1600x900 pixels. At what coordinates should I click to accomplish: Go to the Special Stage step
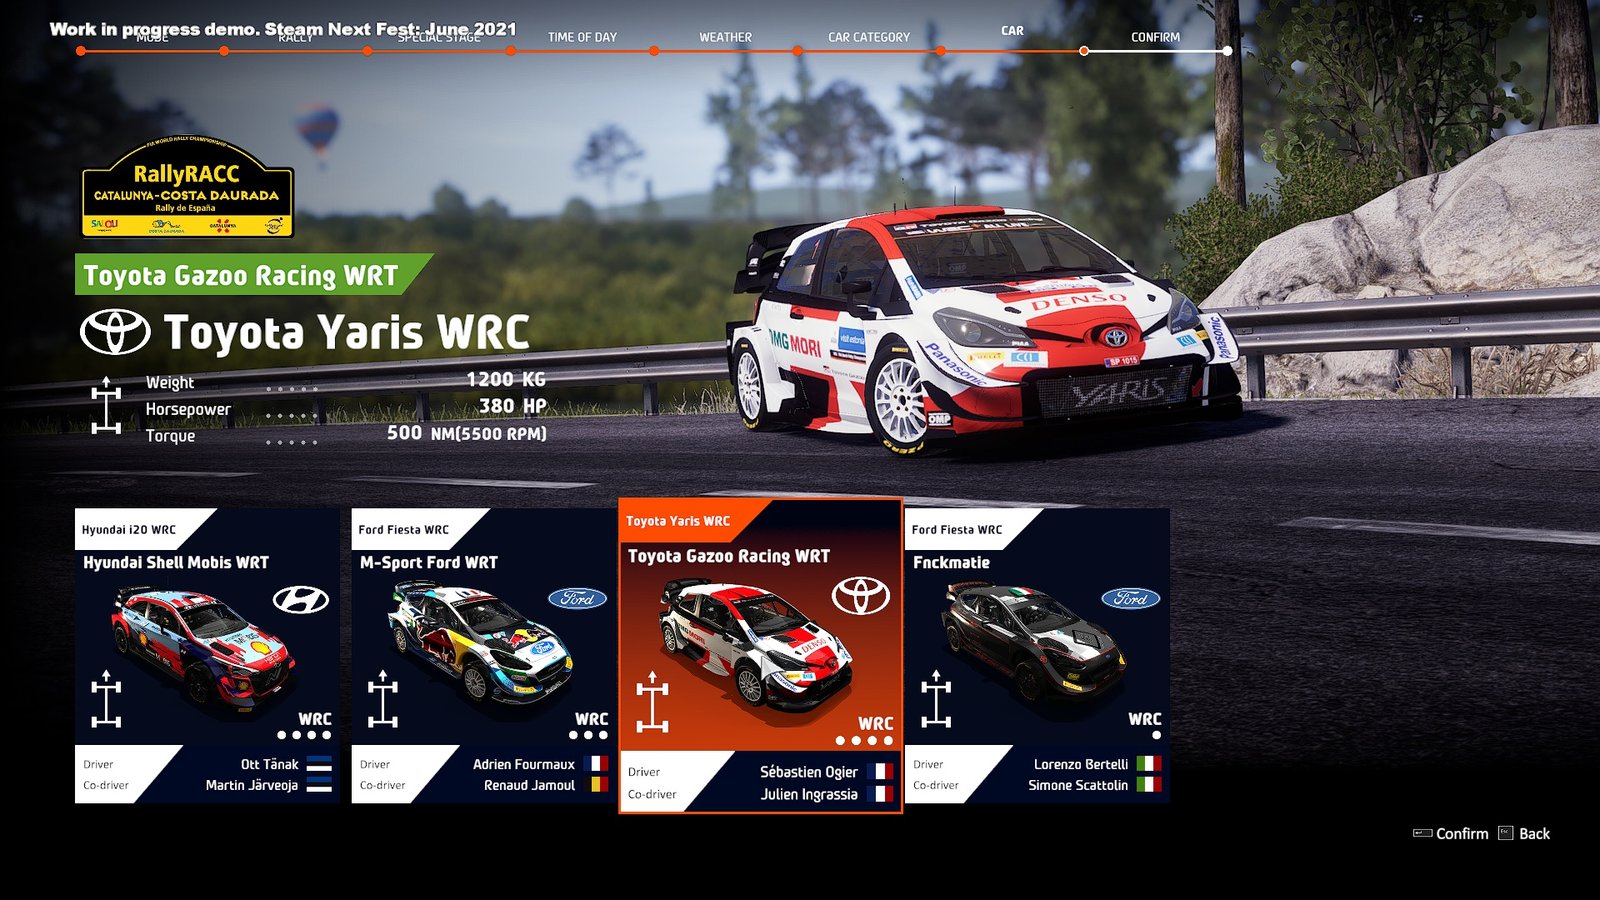point(439,37)
